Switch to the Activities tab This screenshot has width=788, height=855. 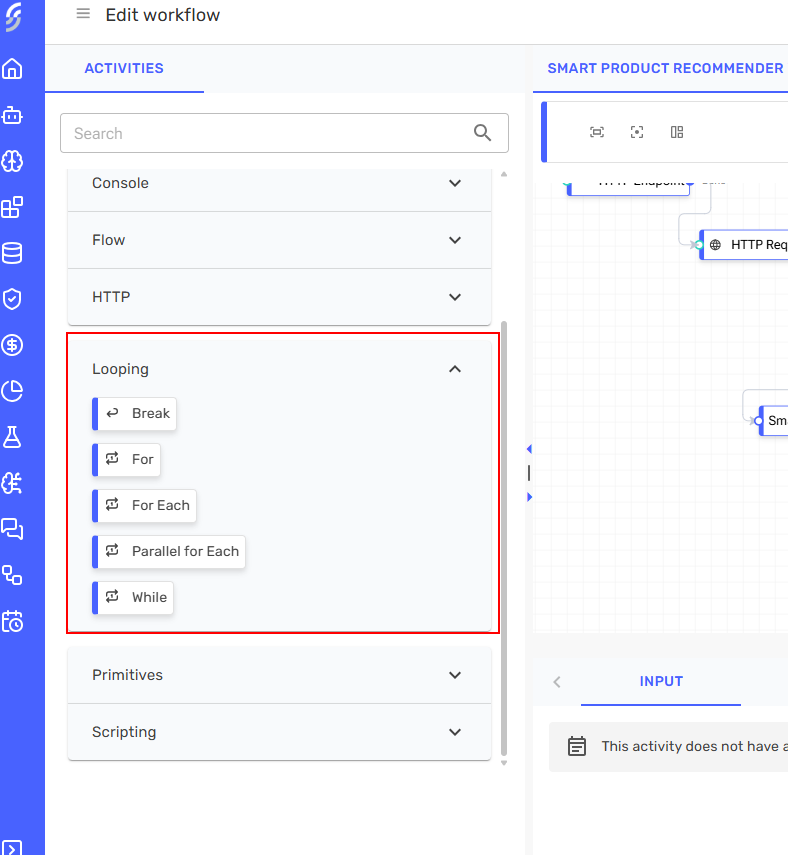124,68
